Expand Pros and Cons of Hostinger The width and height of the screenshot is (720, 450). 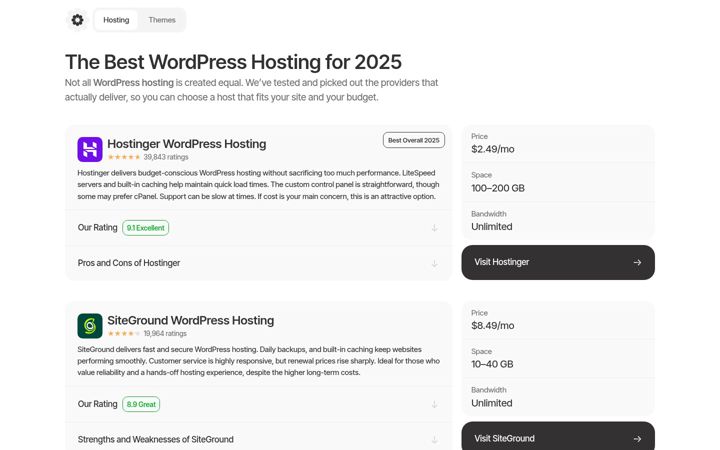(x=258, y=263)
